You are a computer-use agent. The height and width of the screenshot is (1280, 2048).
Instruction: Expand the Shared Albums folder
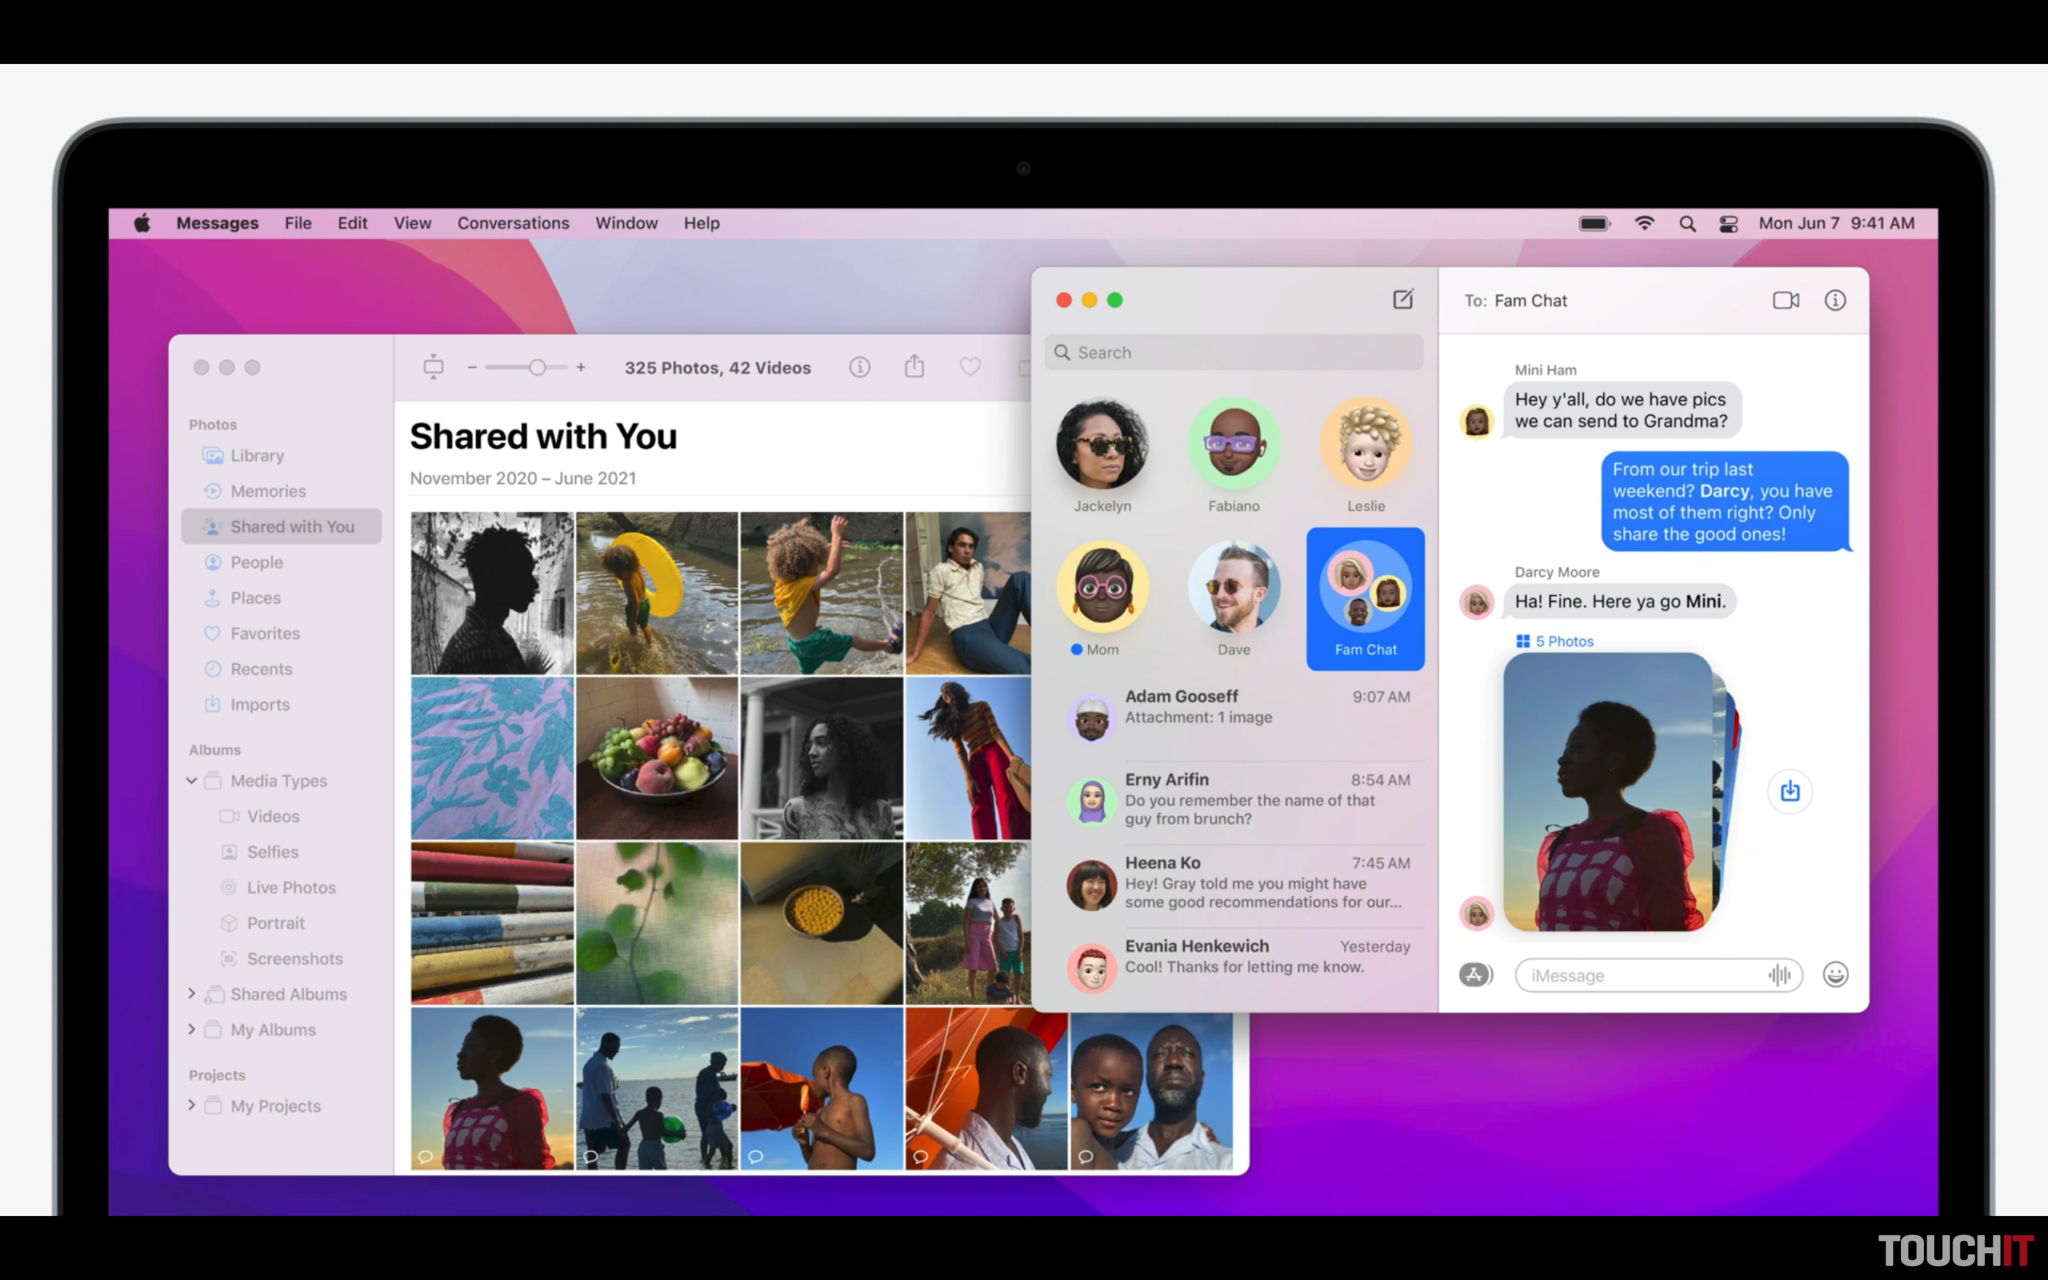[x=191, y=994]
